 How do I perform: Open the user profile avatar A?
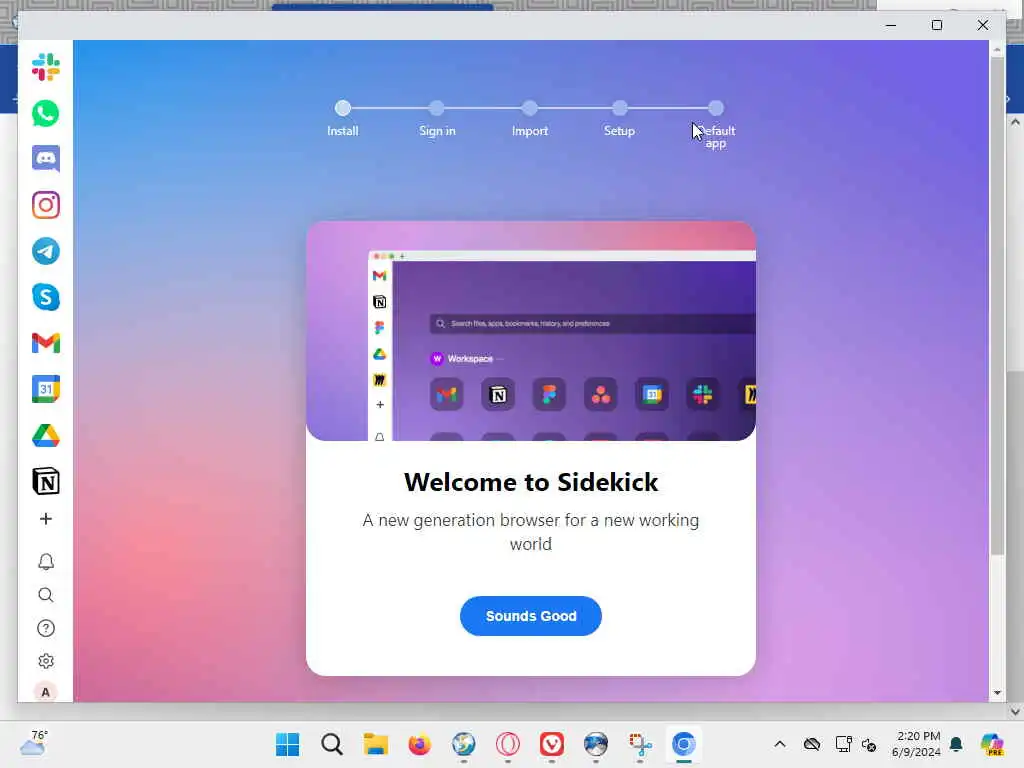46,692
